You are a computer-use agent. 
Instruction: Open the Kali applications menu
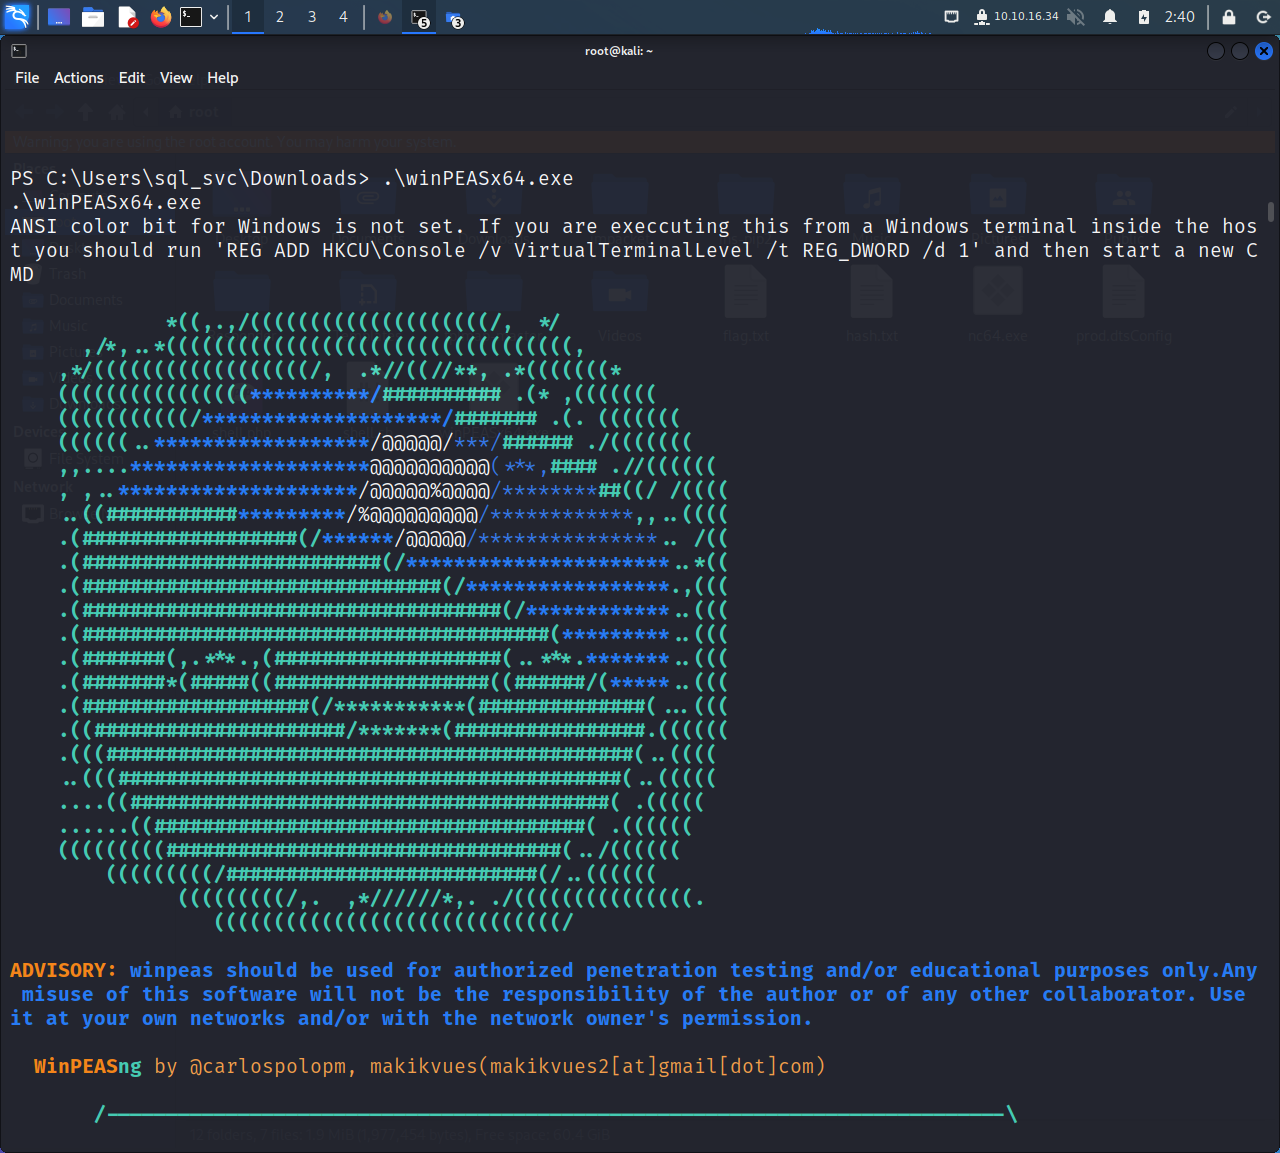[18, 17]
